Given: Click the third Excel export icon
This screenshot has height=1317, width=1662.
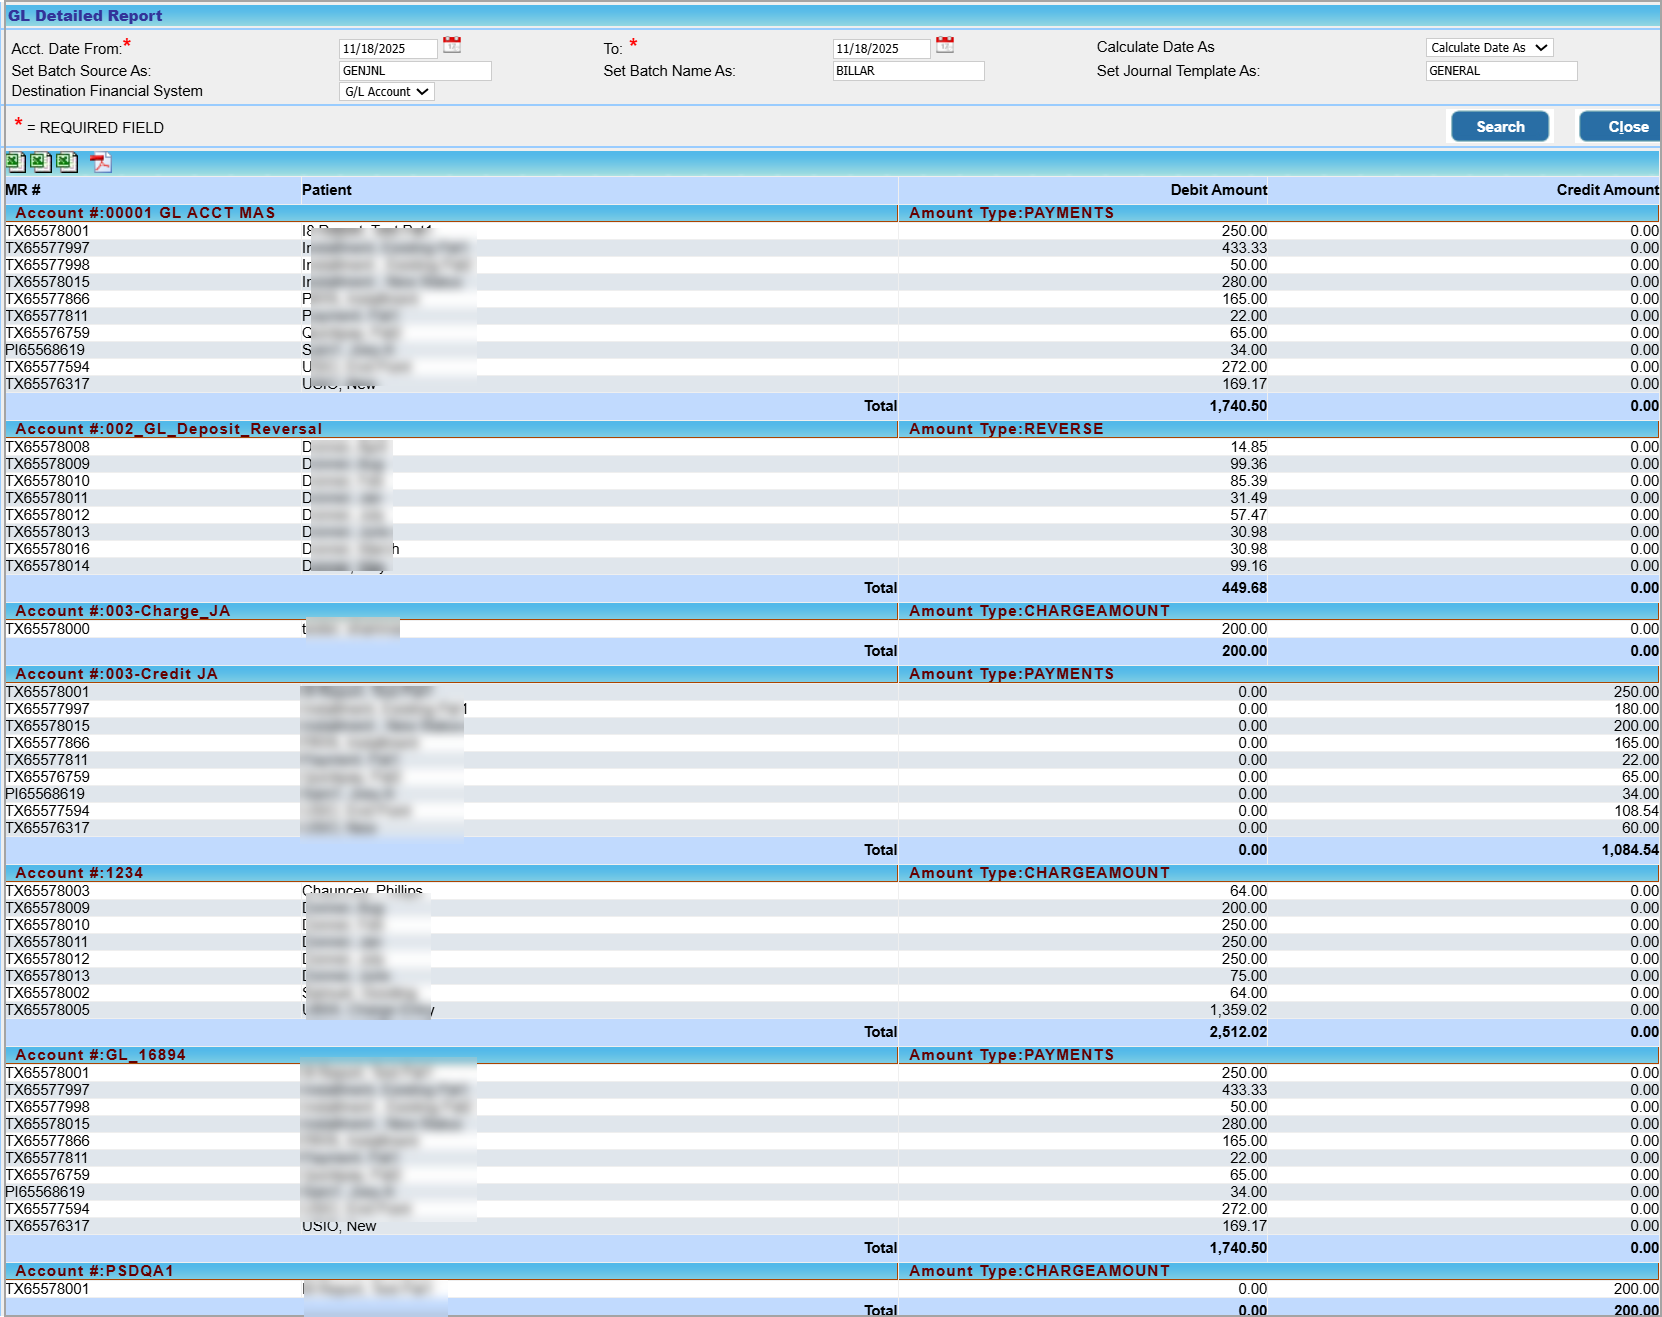Looking at the screenshot, I should coord(67,162).
